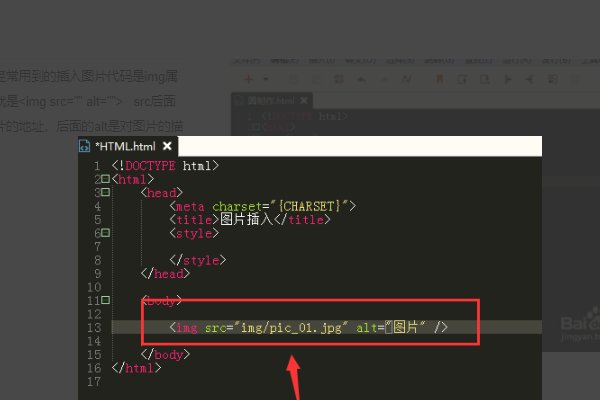Viewport: 600px width, 400px height.
Task: Select the *HTML.html file tab
Action: tap(128, 146)
